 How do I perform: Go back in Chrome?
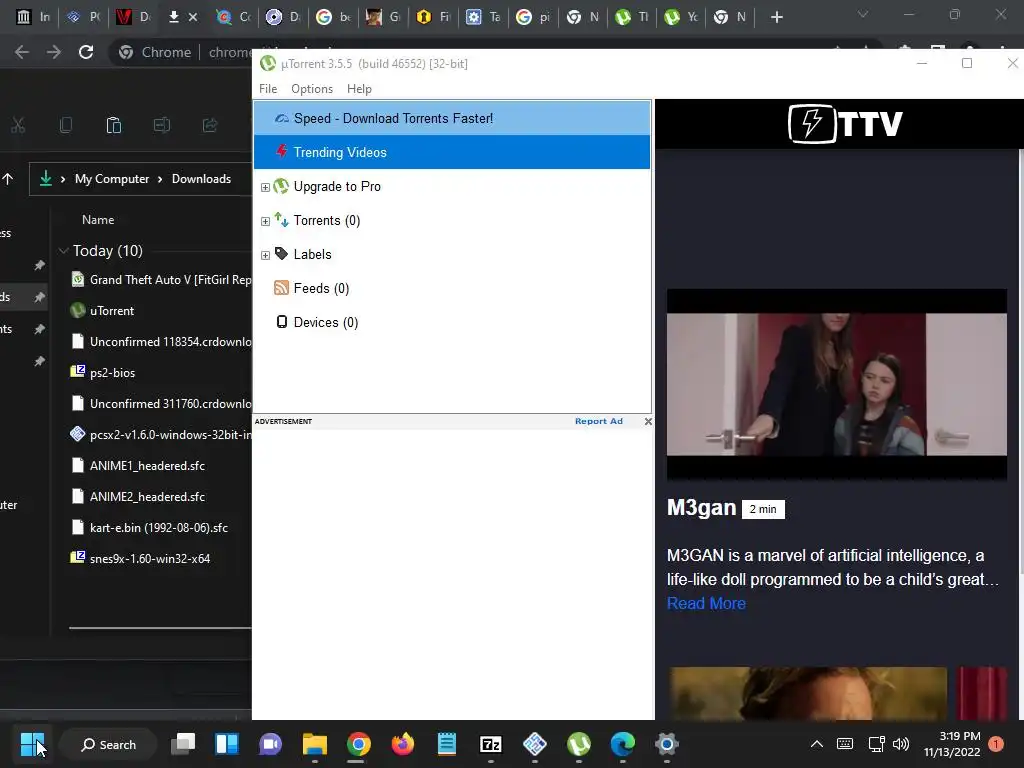22,52
